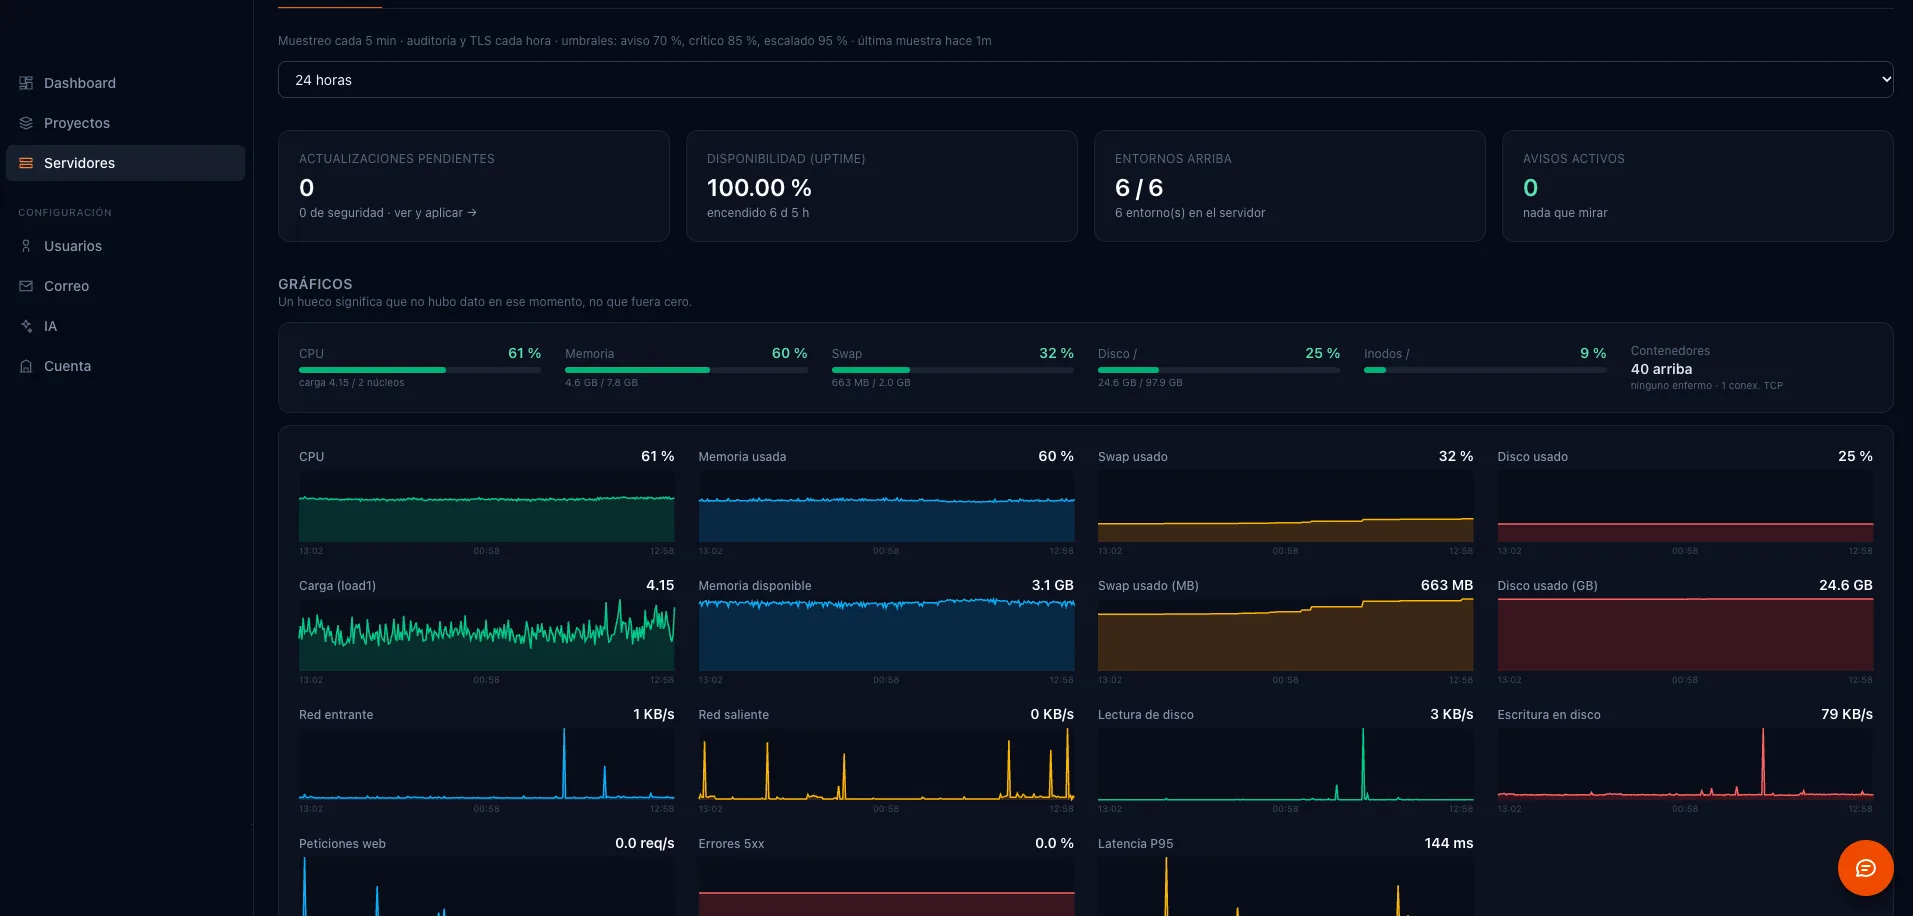Screen dimensions: 1913x916
Task: Click the Latencia P95 chart
Action: pos(1285,886)
